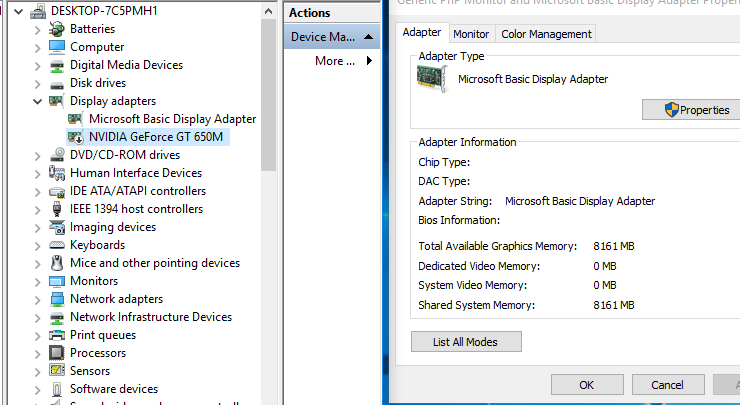Click the device tree scrollbar thumb
Viewport: 740px width, 405px height.
click(x=269, y=95)
